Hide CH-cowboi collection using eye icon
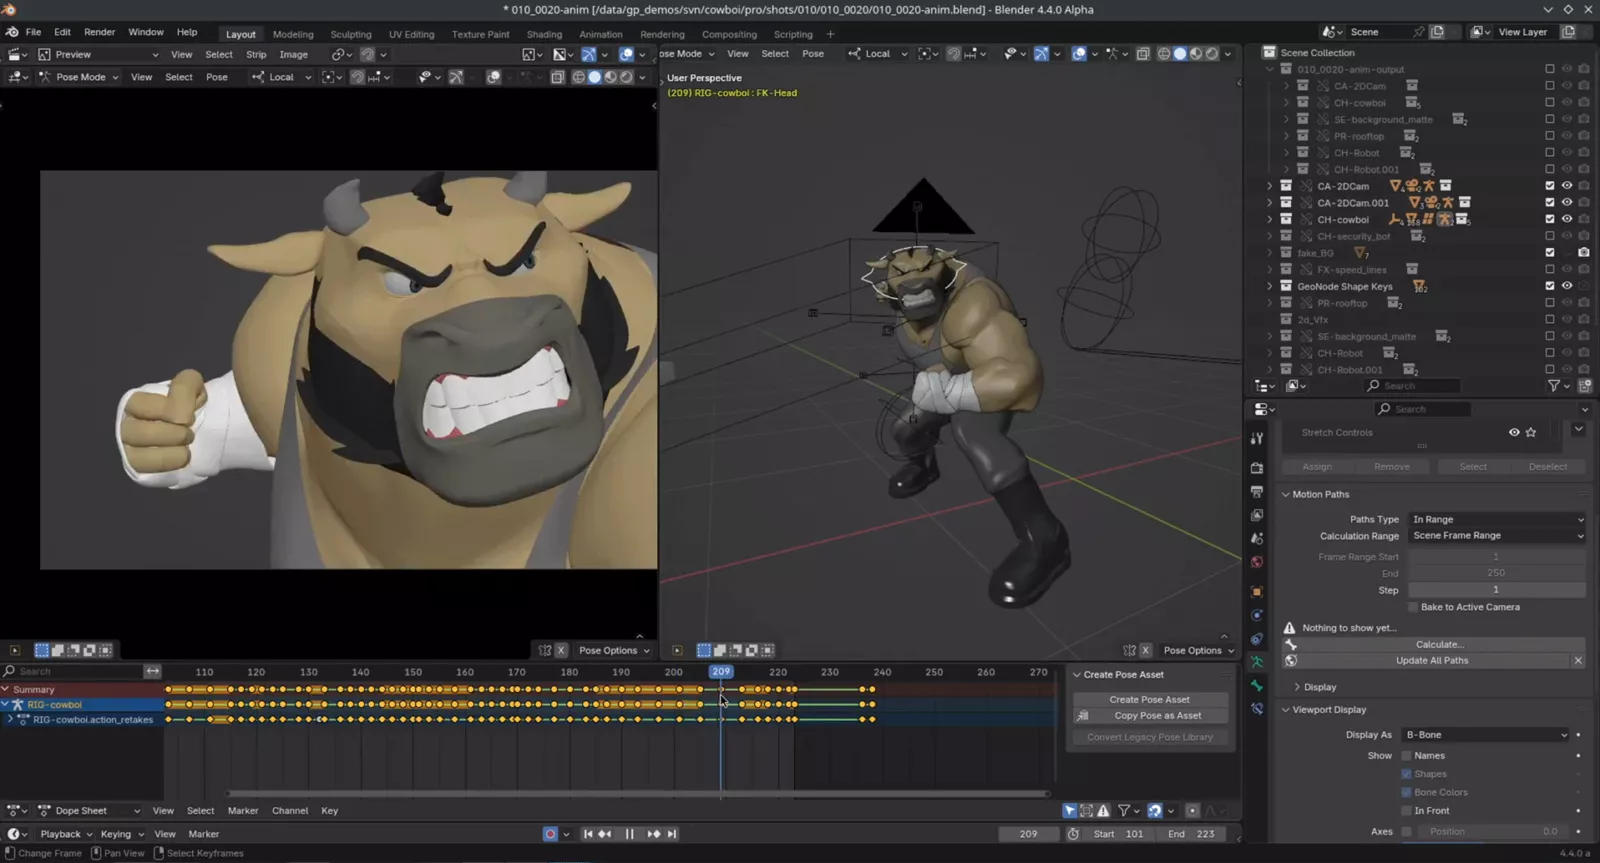 (x=1567, y=219)
